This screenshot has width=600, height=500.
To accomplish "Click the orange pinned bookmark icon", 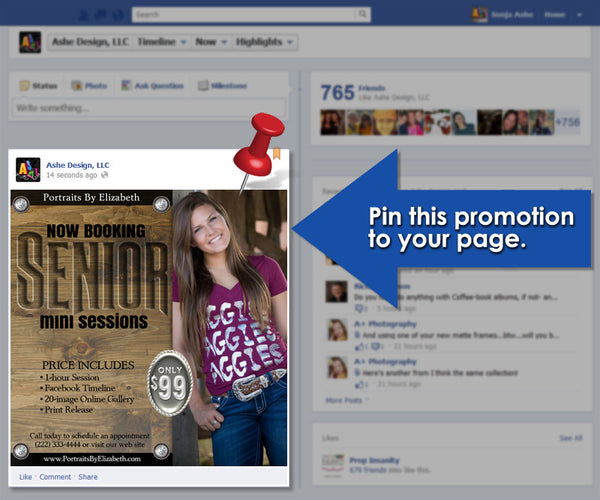I will [277, 154].
